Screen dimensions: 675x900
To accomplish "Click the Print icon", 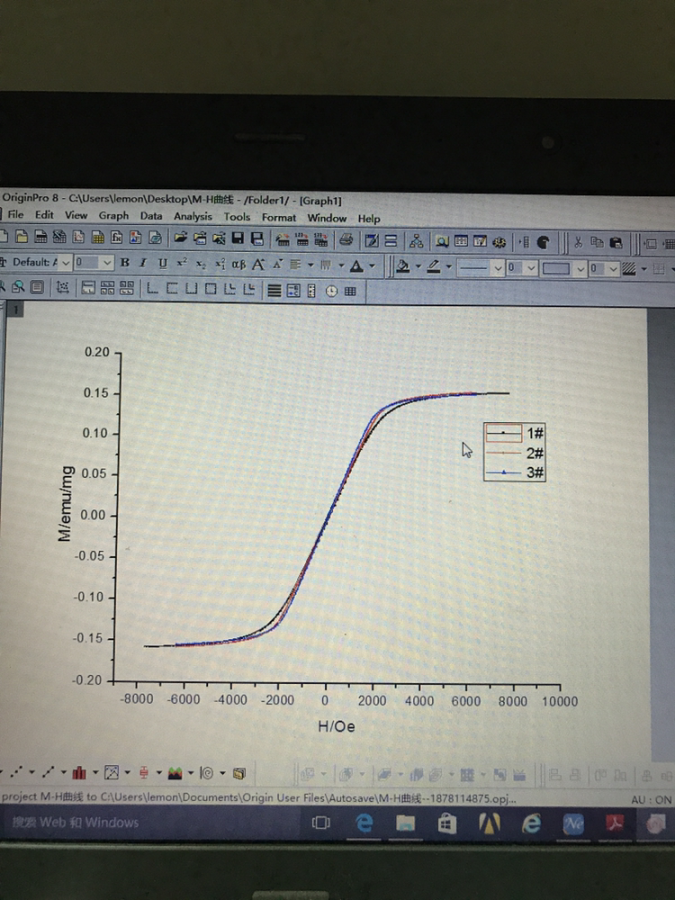I will pyautogui.click(x=346, y=240).
